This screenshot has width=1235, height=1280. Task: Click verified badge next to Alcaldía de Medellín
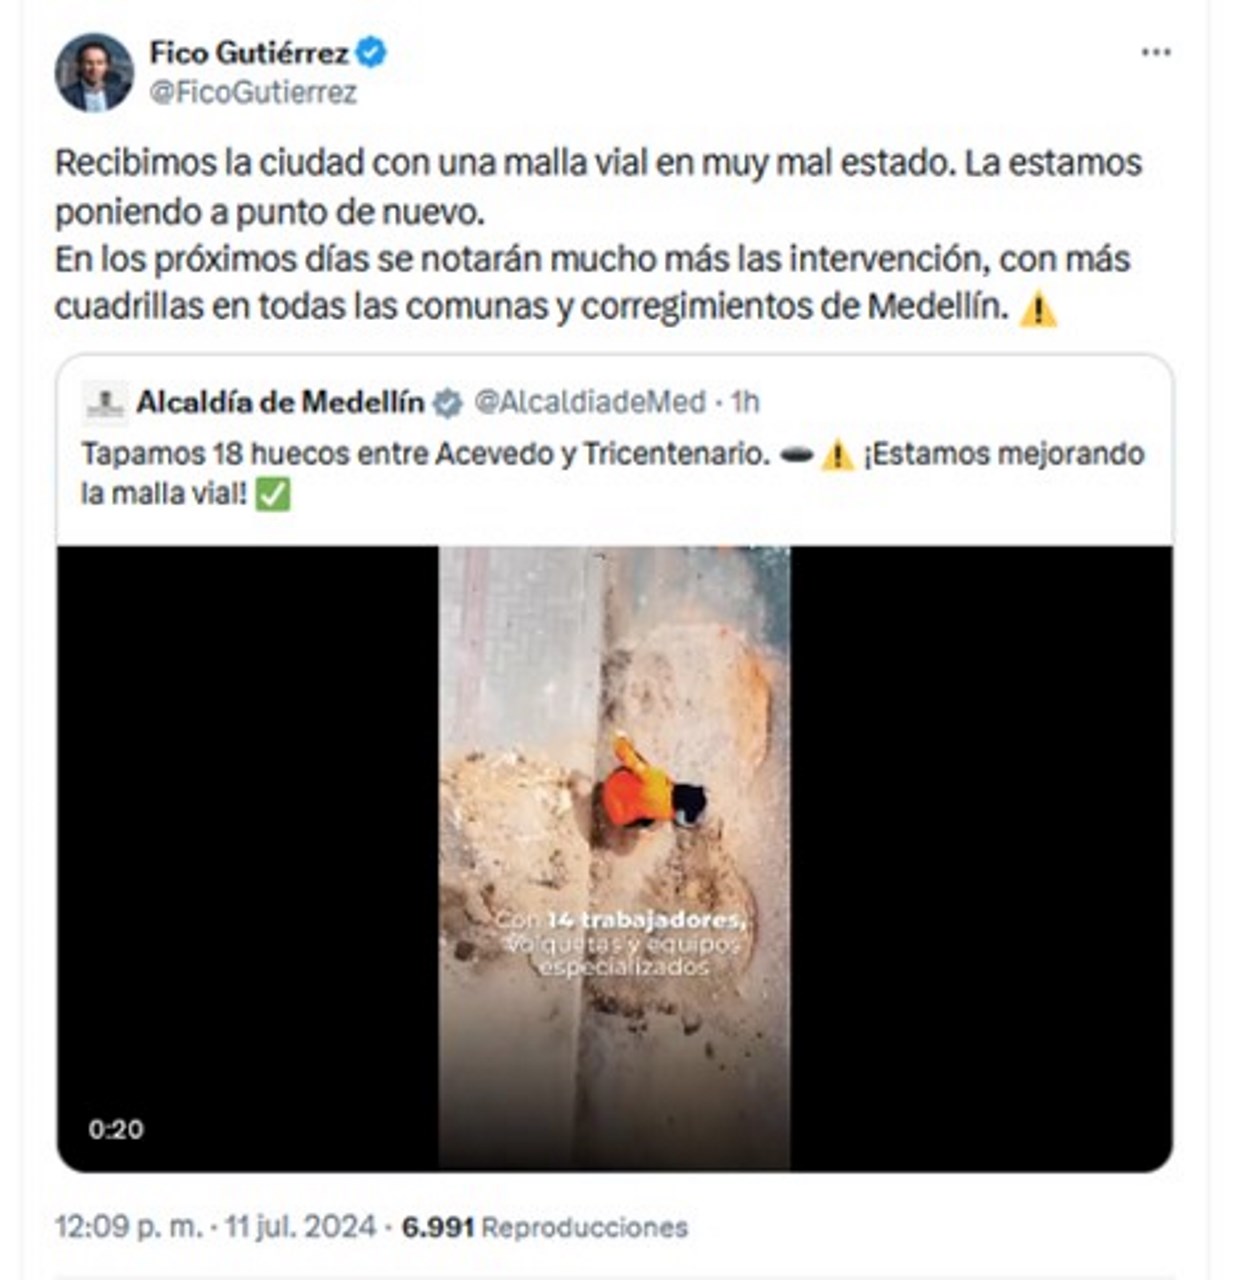(447, 403)
